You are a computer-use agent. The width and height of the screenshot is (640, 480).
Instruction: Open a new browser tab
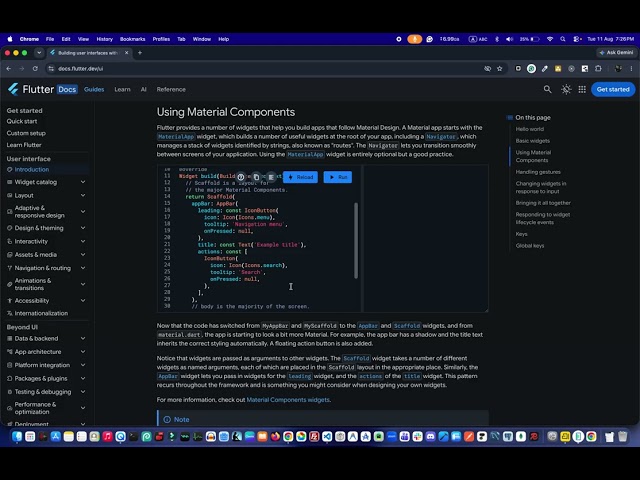[x=140, y=53]
